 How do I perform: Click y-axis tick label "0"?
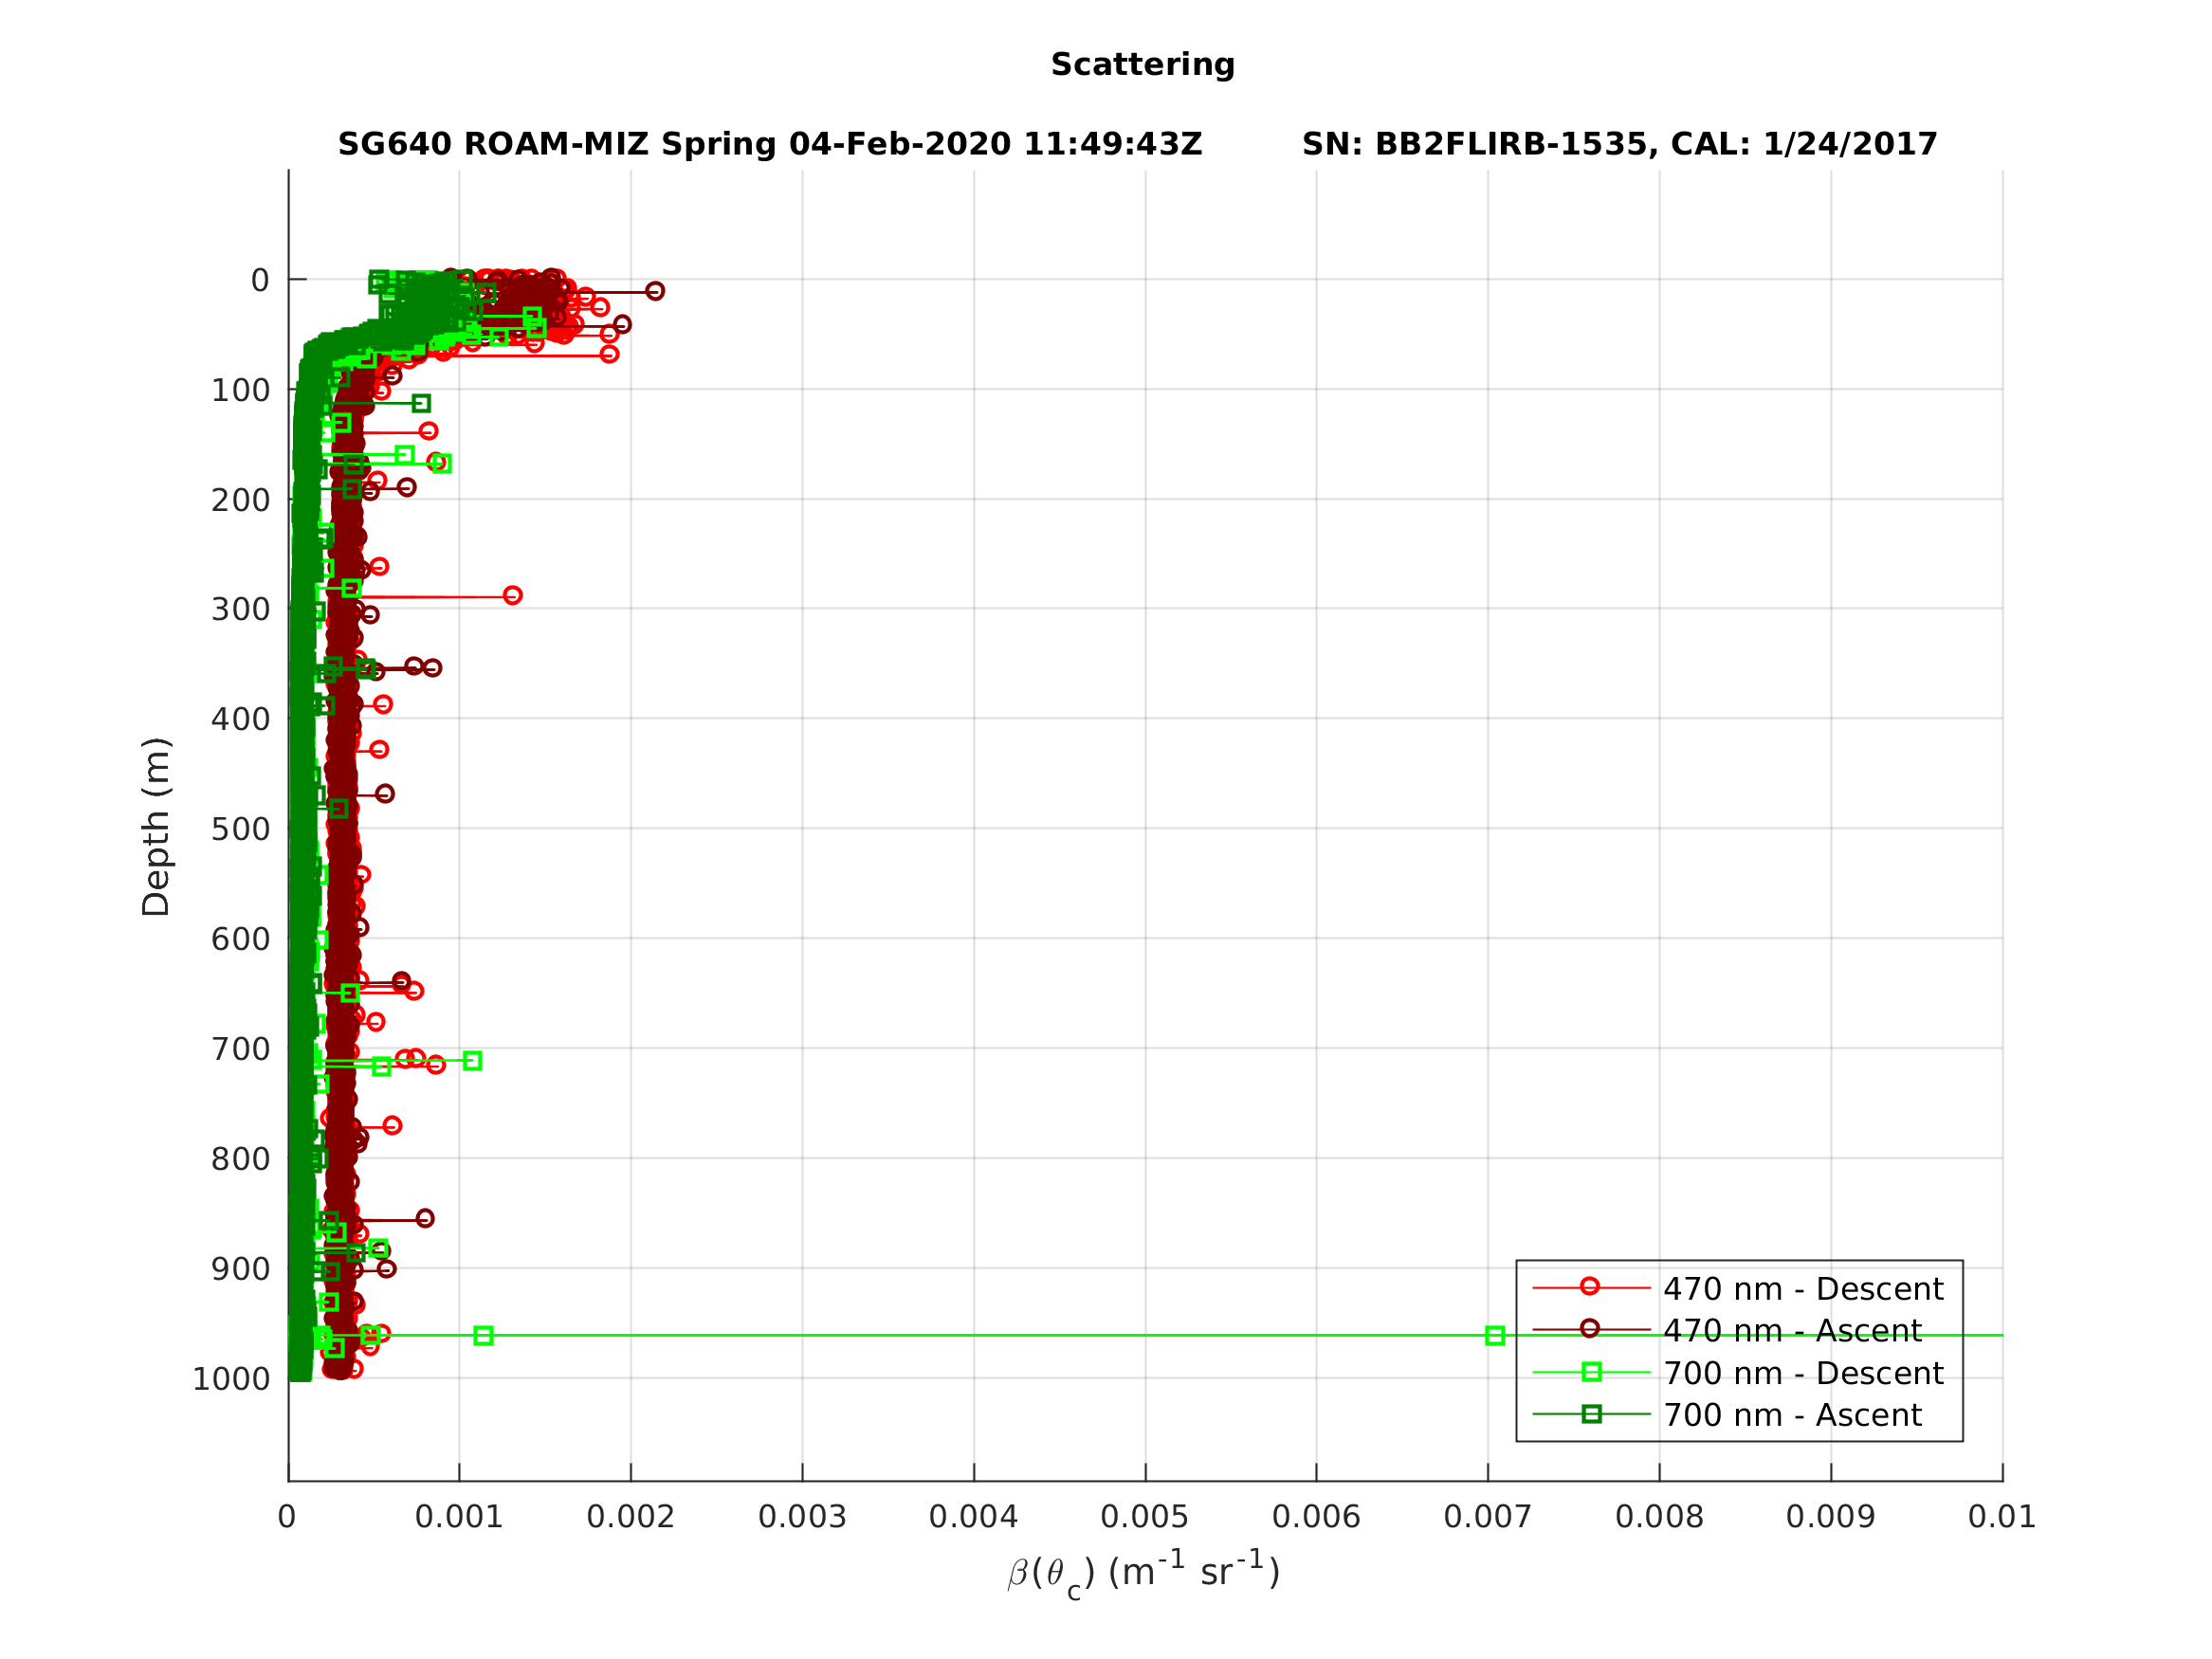tap(260, 281)
